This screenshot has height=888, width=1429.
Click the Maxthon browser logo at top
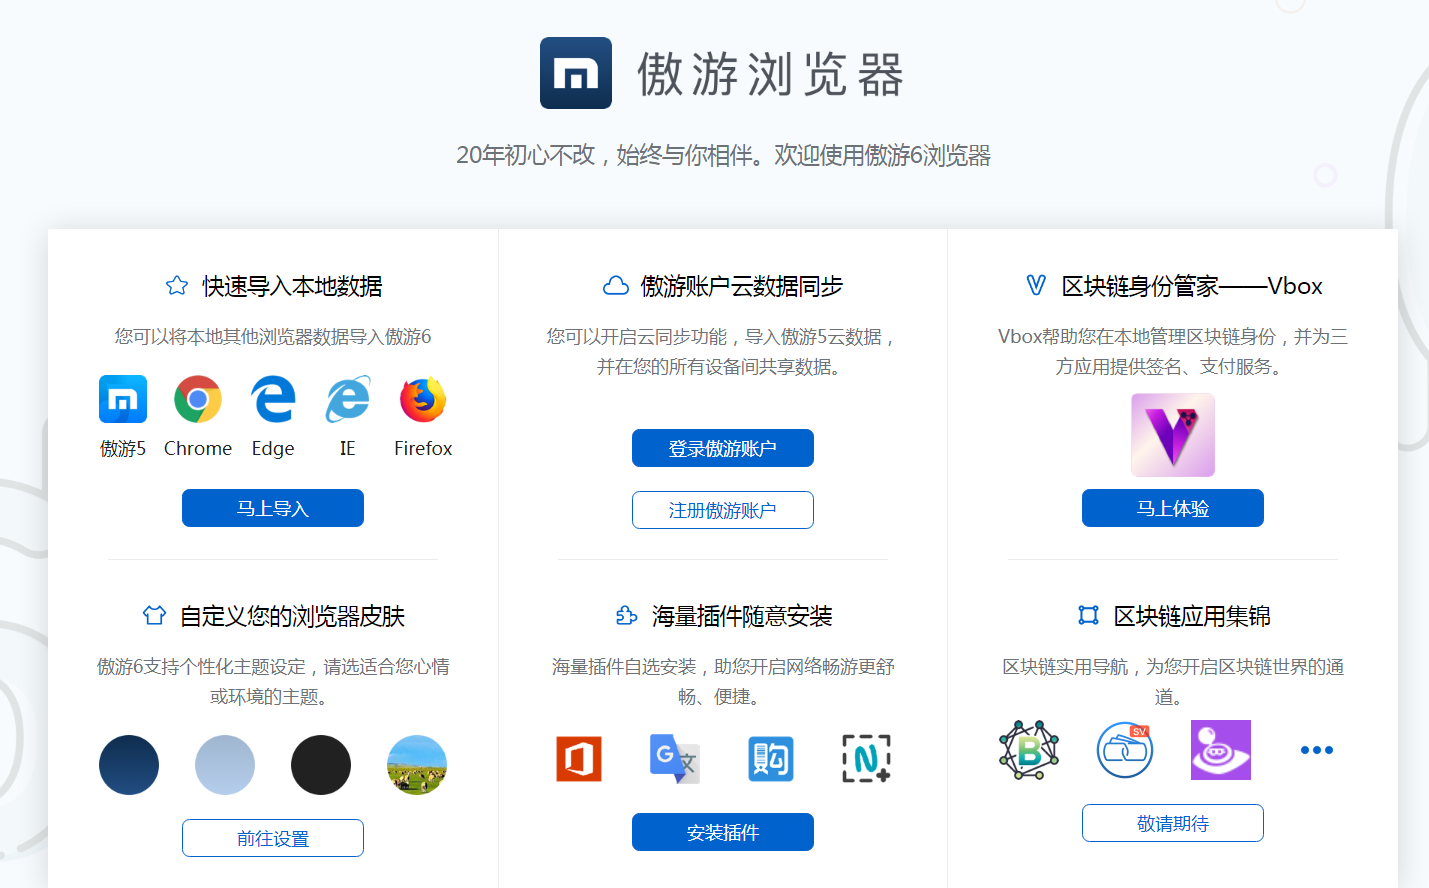(x=576, y=73)
